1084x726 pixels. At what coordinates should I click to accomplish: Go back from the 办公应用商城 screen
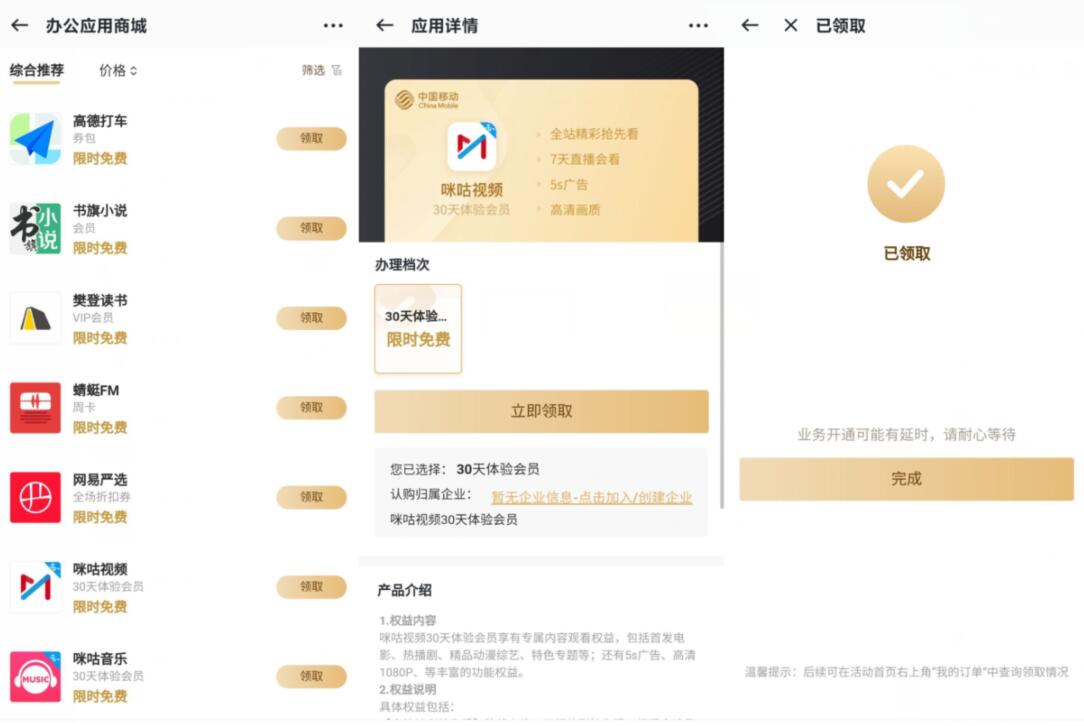click(20, 26)
